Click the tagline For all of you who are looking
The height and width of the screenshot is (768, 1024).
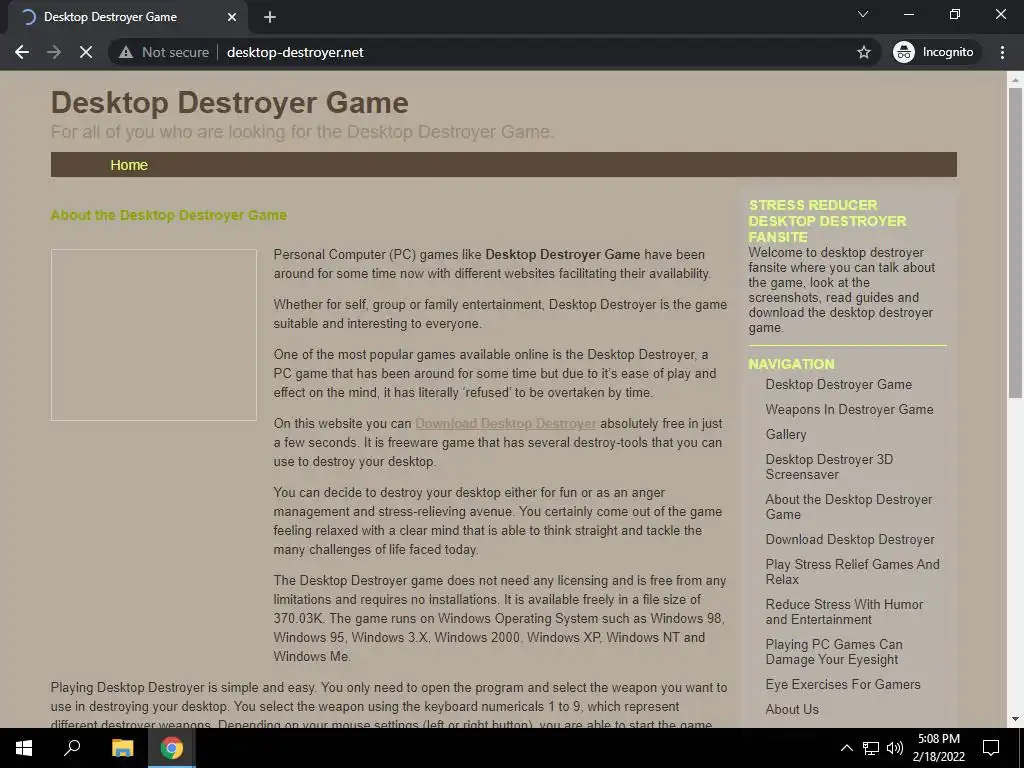pos(302,132)
